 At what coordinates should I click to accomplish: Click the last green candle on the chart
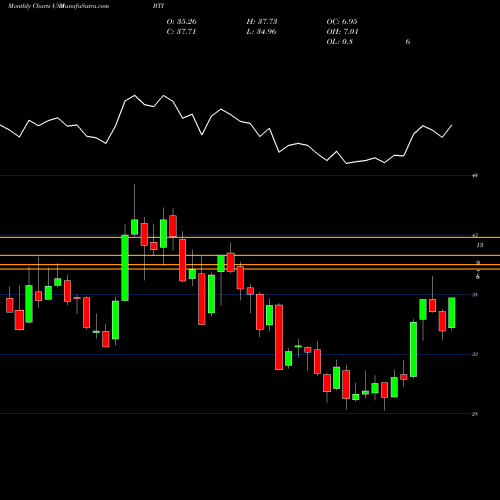[x=452, y=313]
